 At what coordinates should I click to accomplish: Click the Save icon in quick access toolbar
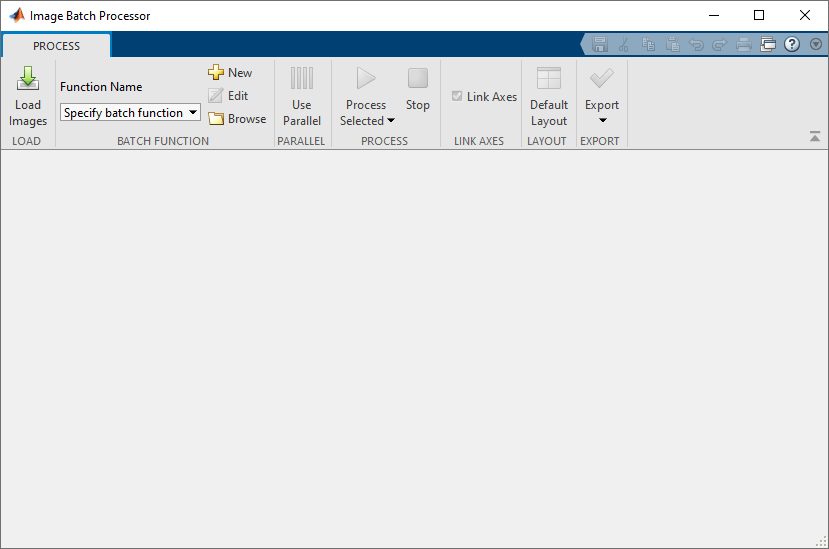tap(600, 44)
